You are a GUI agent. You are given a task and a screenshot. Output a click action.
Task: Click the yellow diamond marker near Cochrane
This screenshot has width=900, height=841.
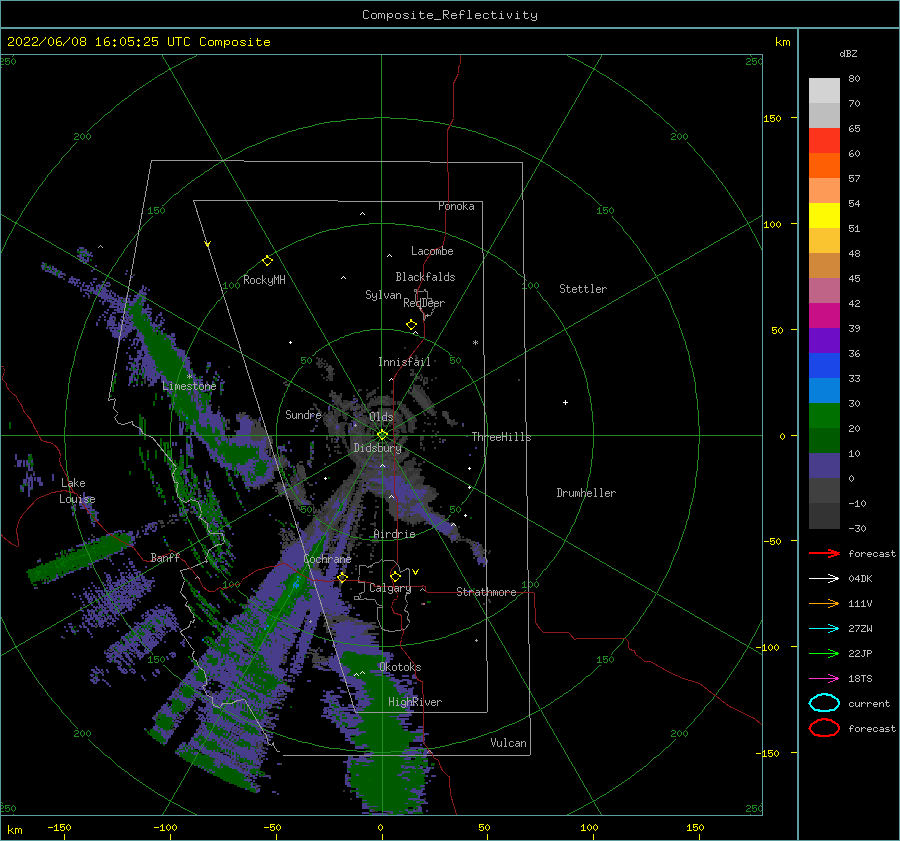tap(342, 577)
